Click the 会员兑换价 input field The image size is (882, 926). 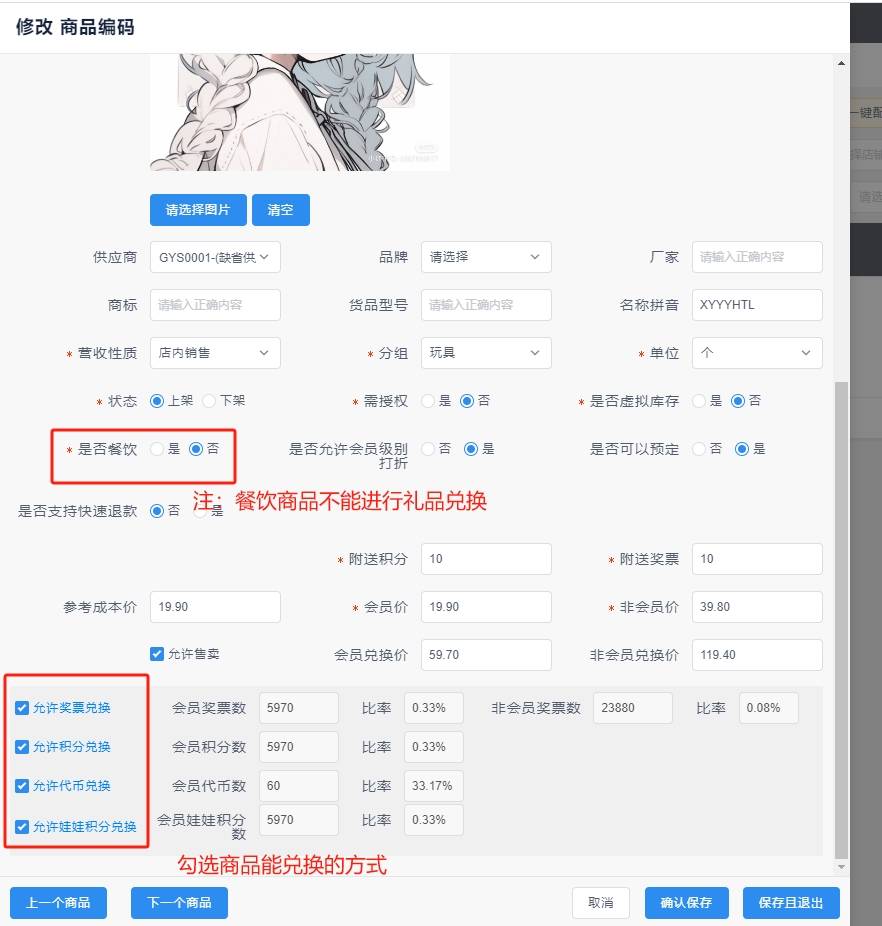(486, 655)
